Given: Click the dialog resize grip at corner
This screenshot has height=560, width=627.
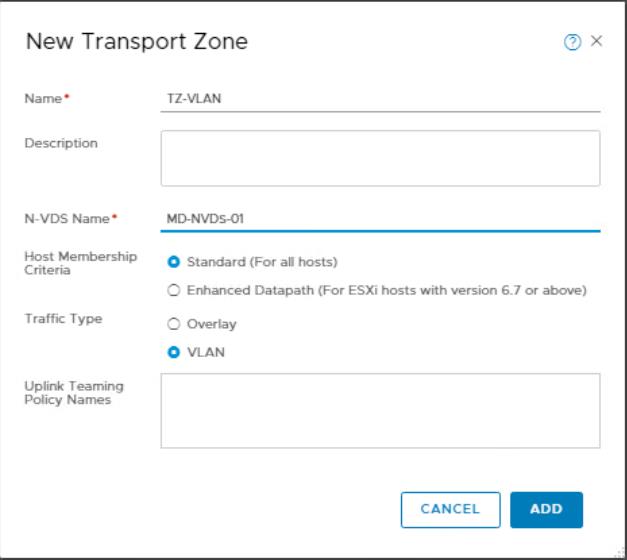Looking at the screenshot, I should 620,552.
